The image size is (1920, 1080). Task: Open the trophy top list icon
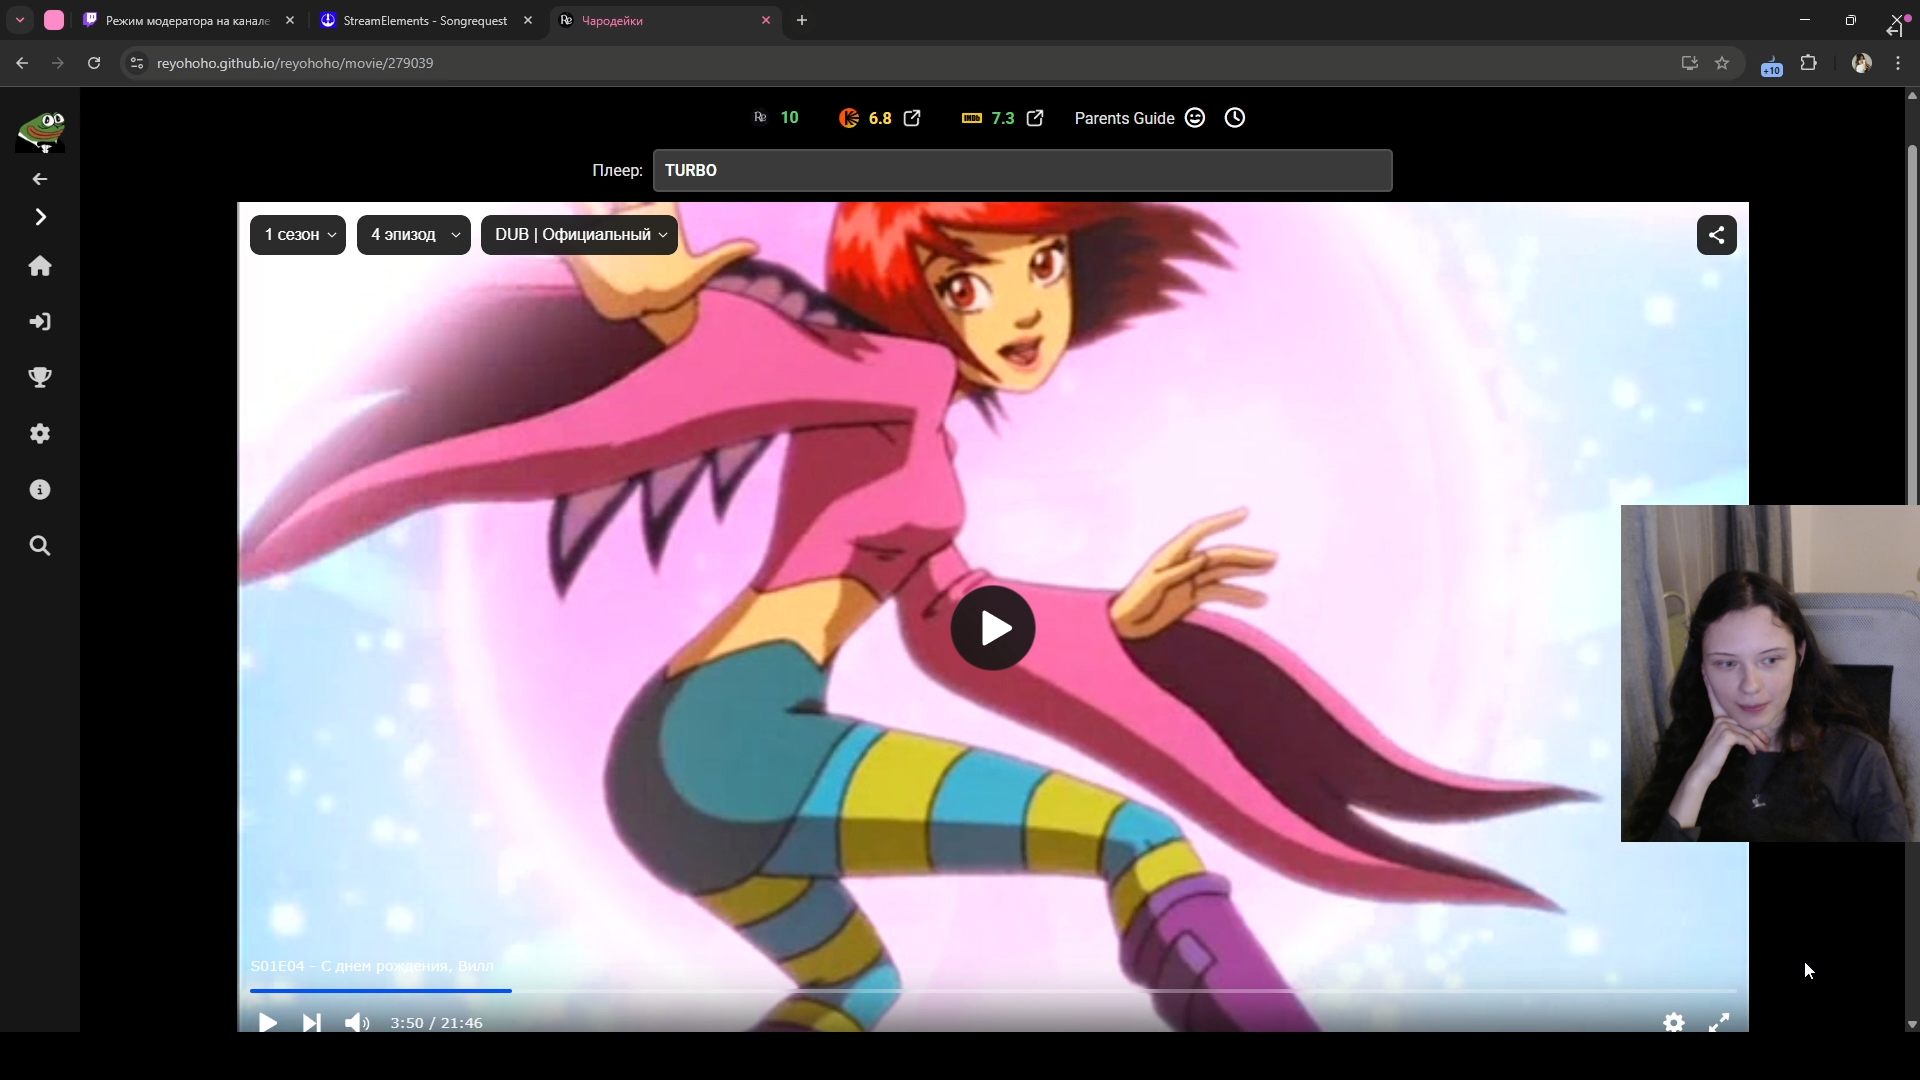[40, 378]
